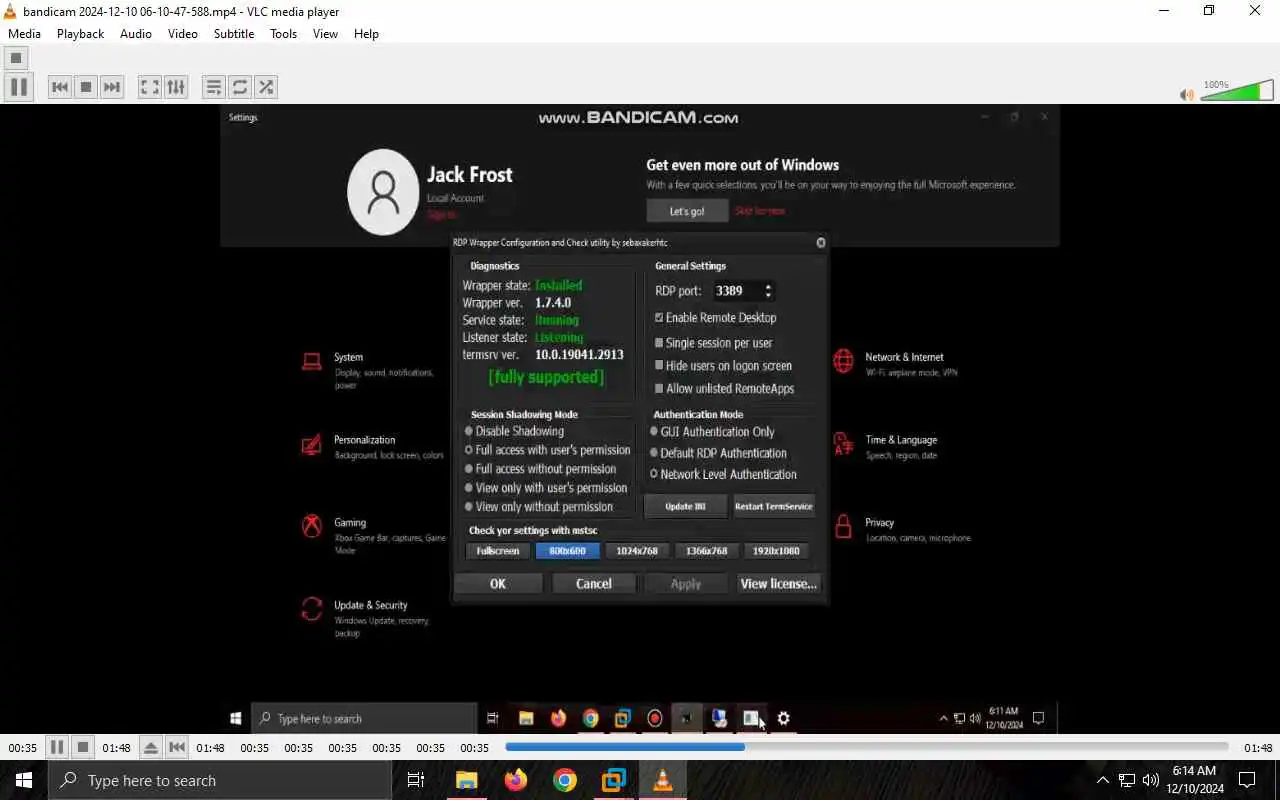Open the Subtitle menu
This screenshot has height=800, width=1280.
234,33
